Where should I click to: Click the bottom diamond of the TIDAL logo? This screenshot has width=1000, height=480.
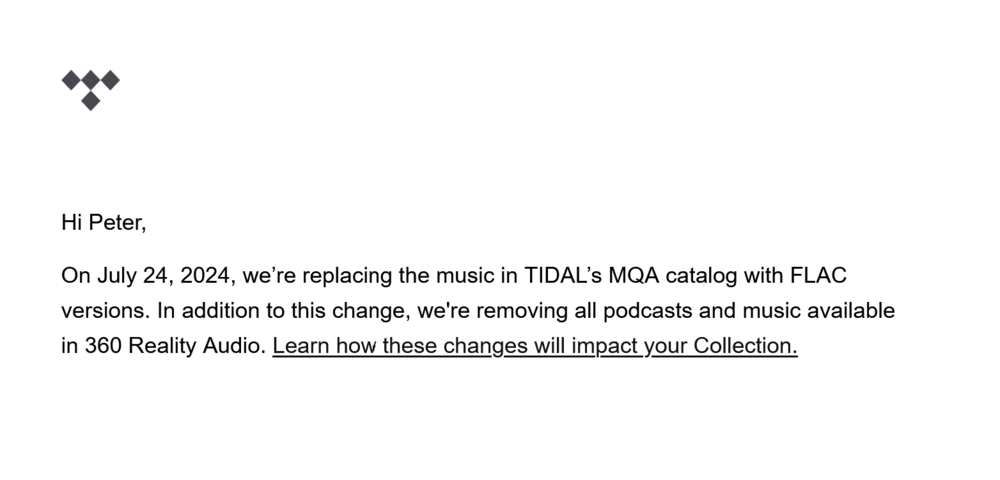pos(90,100)
